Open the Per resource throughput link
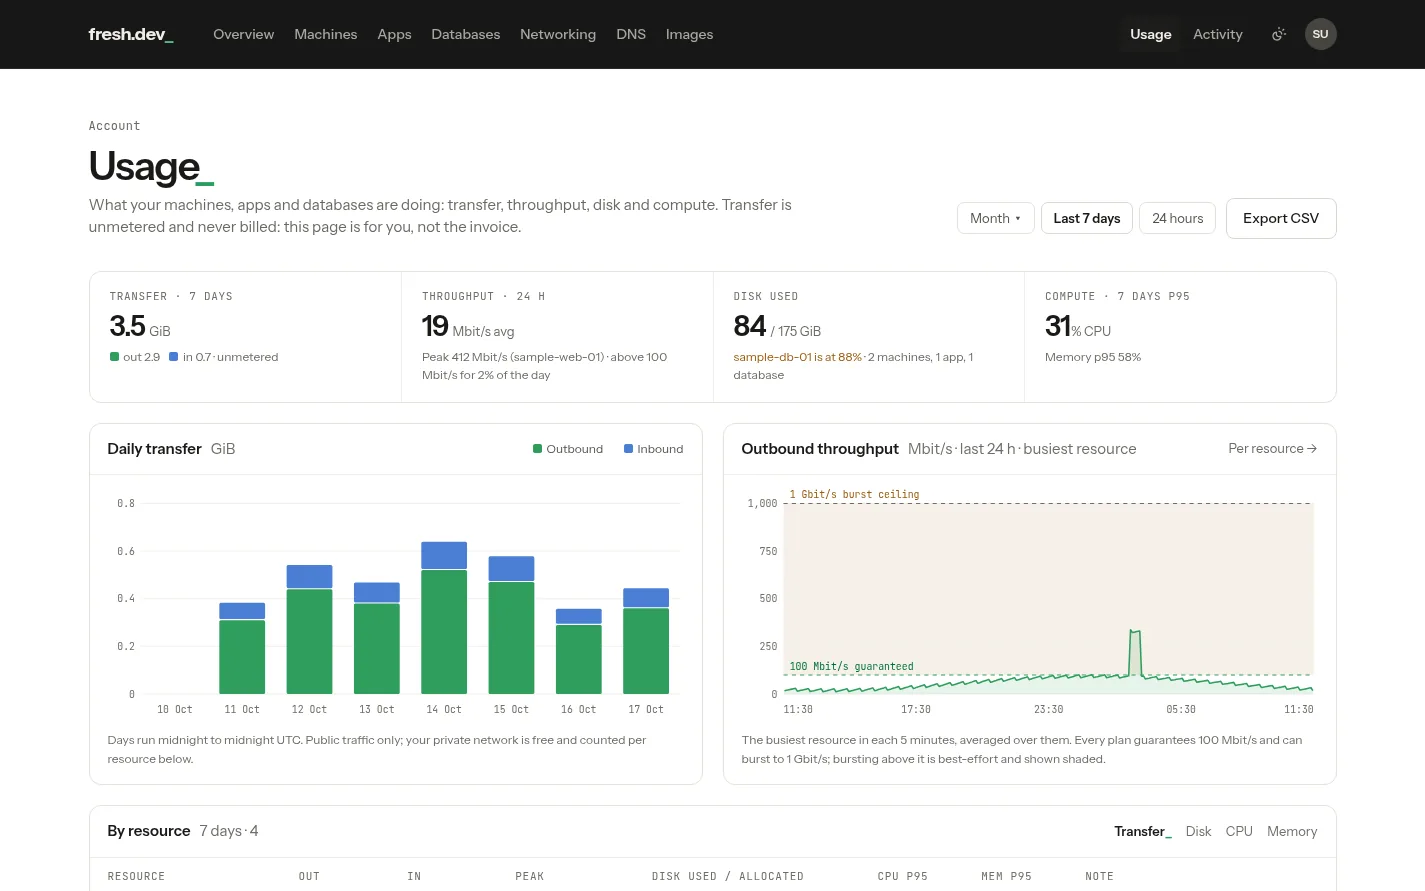The width and height of the screenshot is (1425, 891). tap(1272, 448)
